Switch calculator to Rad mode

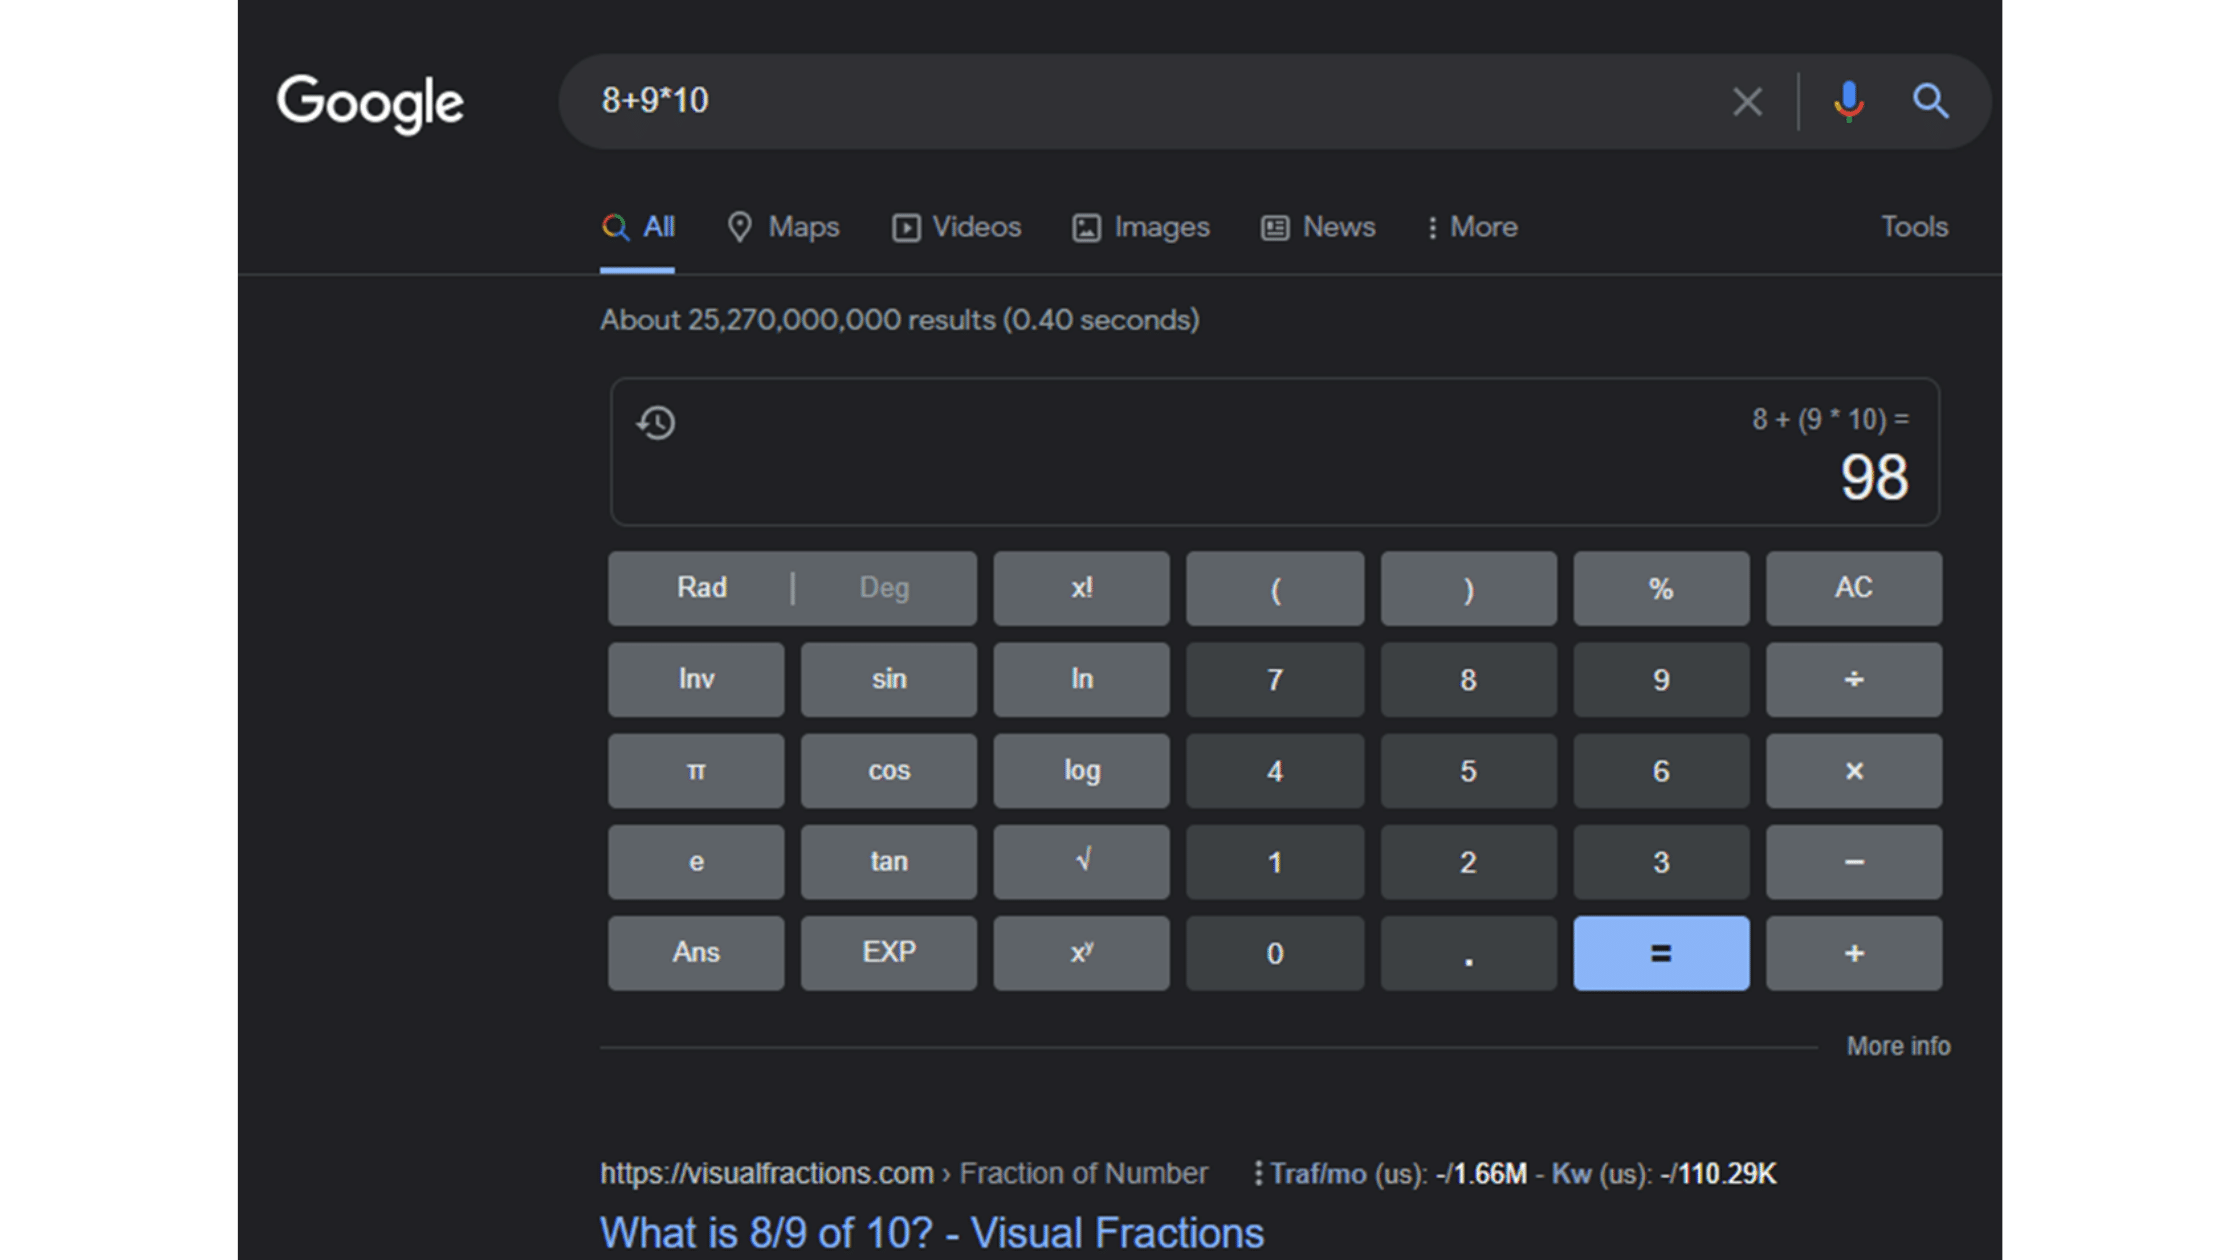701,588
